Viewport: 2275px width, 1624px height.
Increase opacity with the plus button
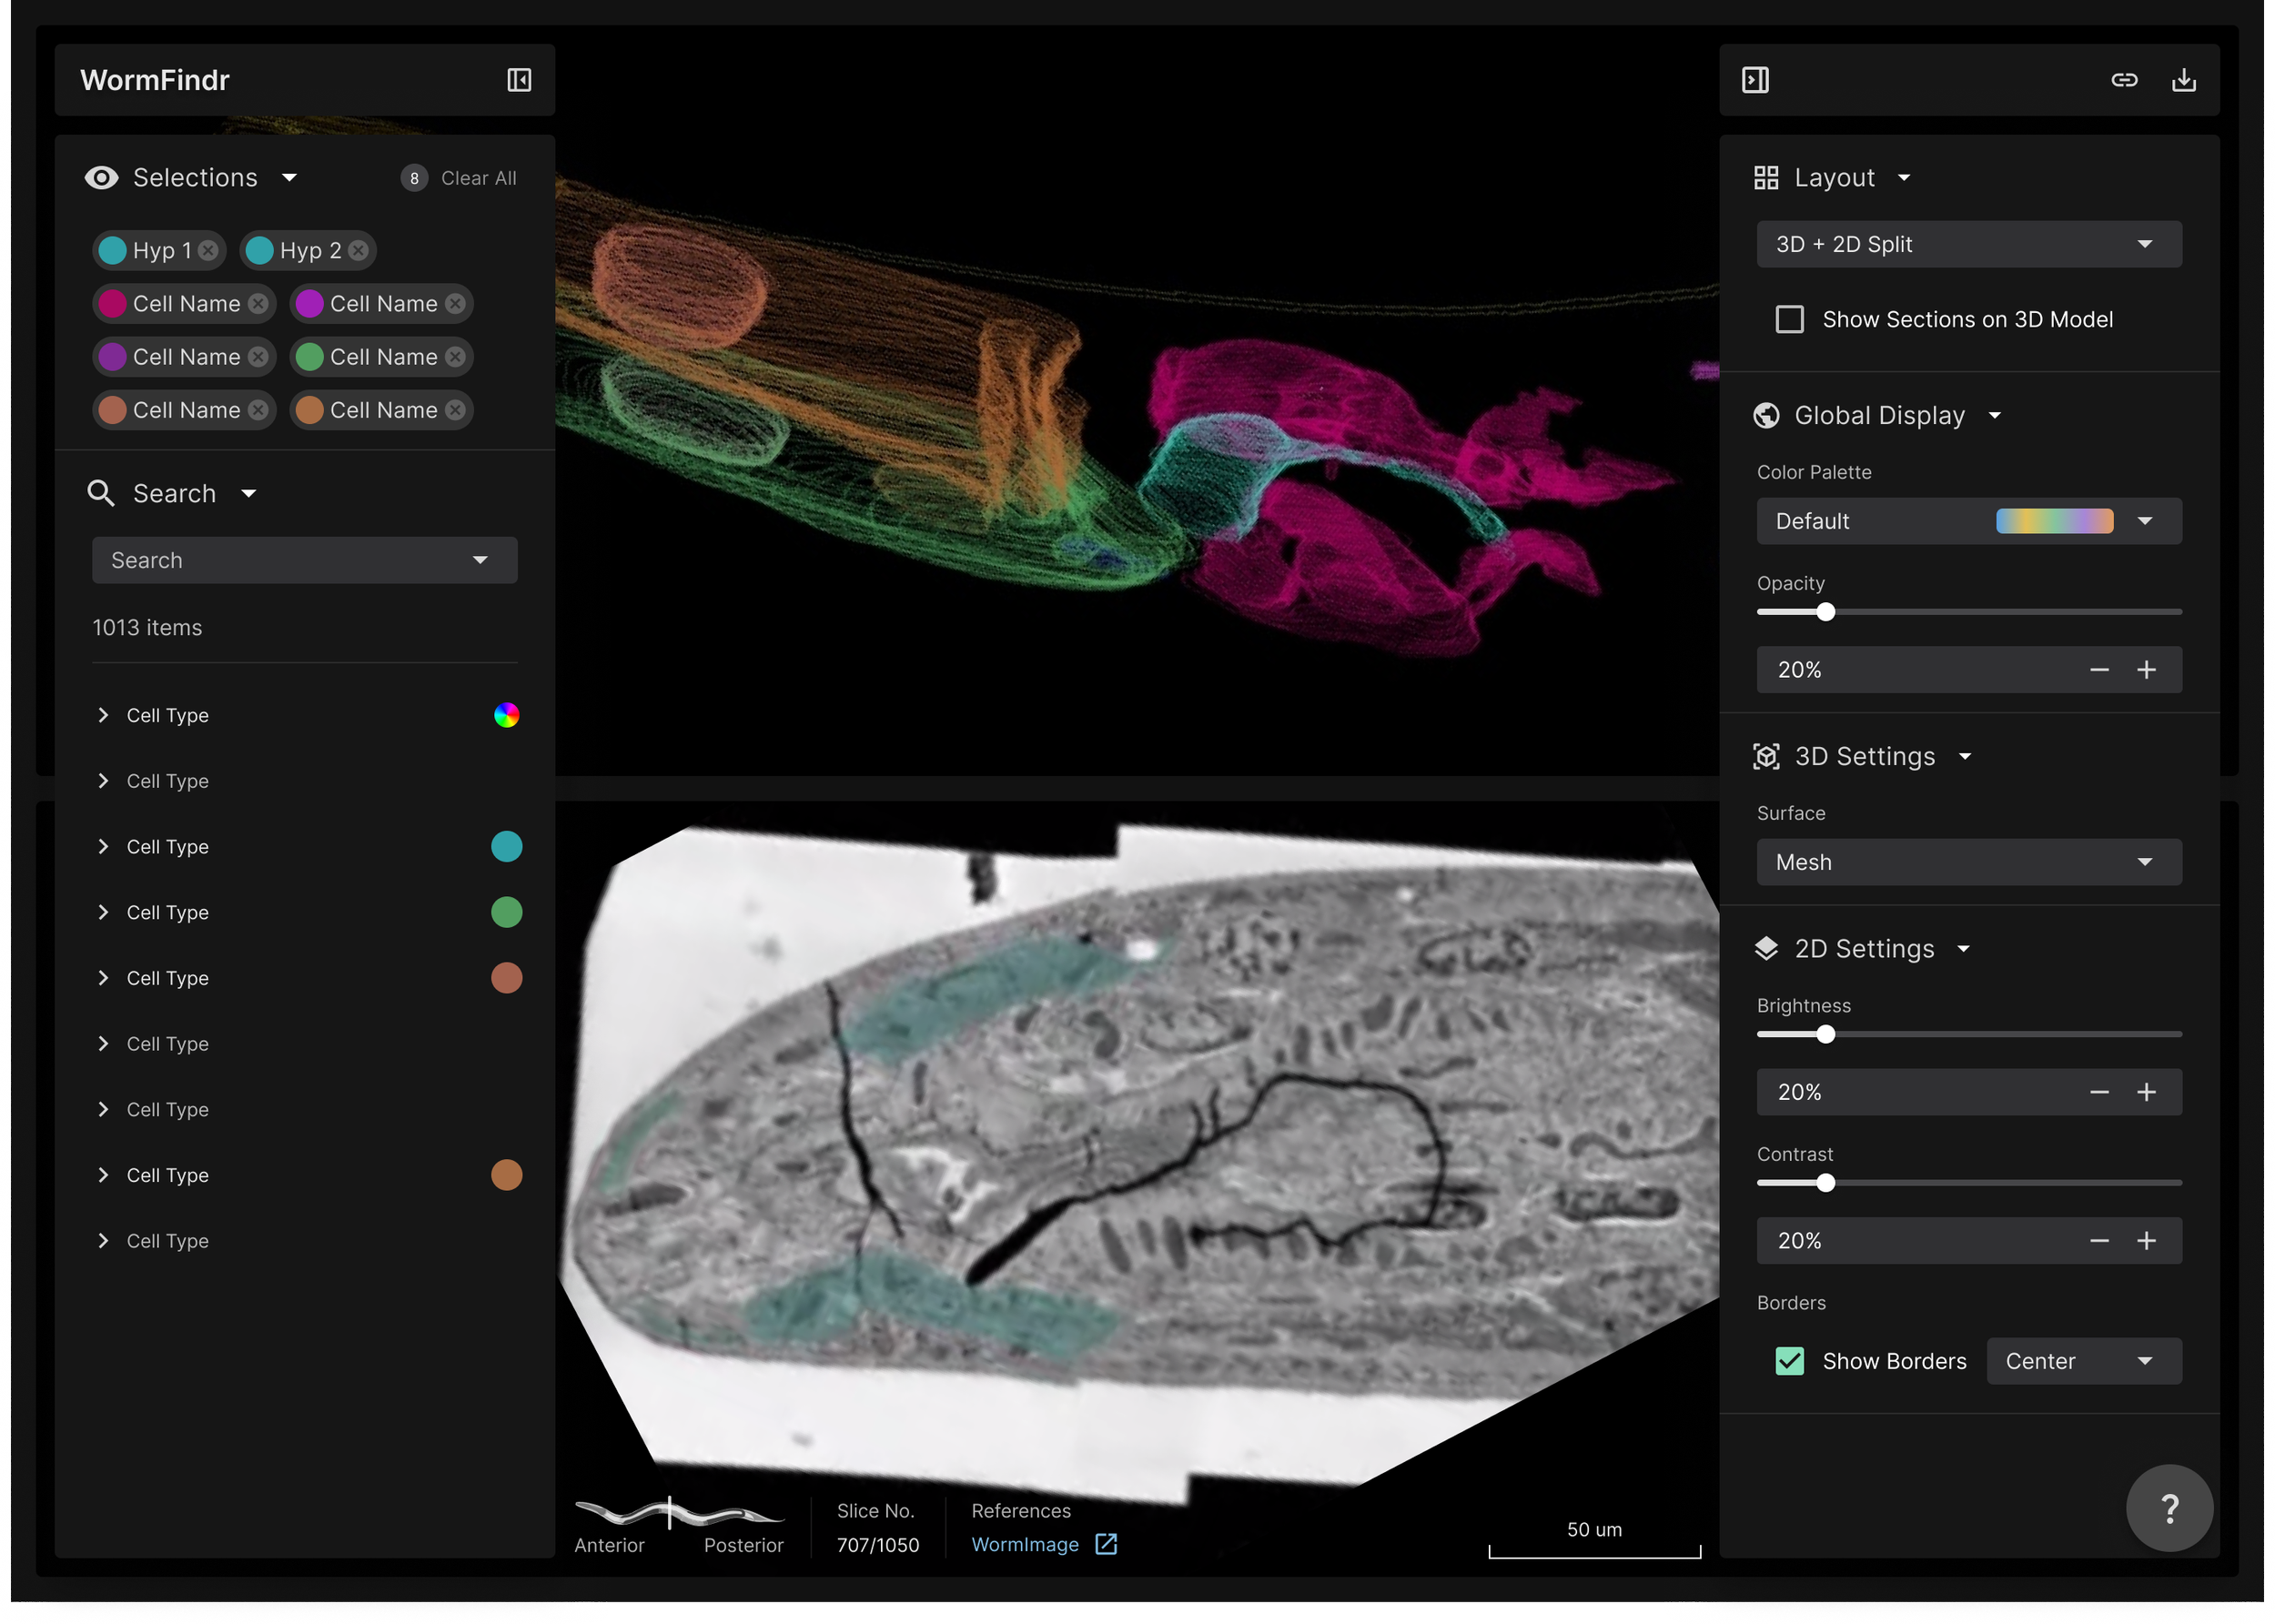(2146, 670)
